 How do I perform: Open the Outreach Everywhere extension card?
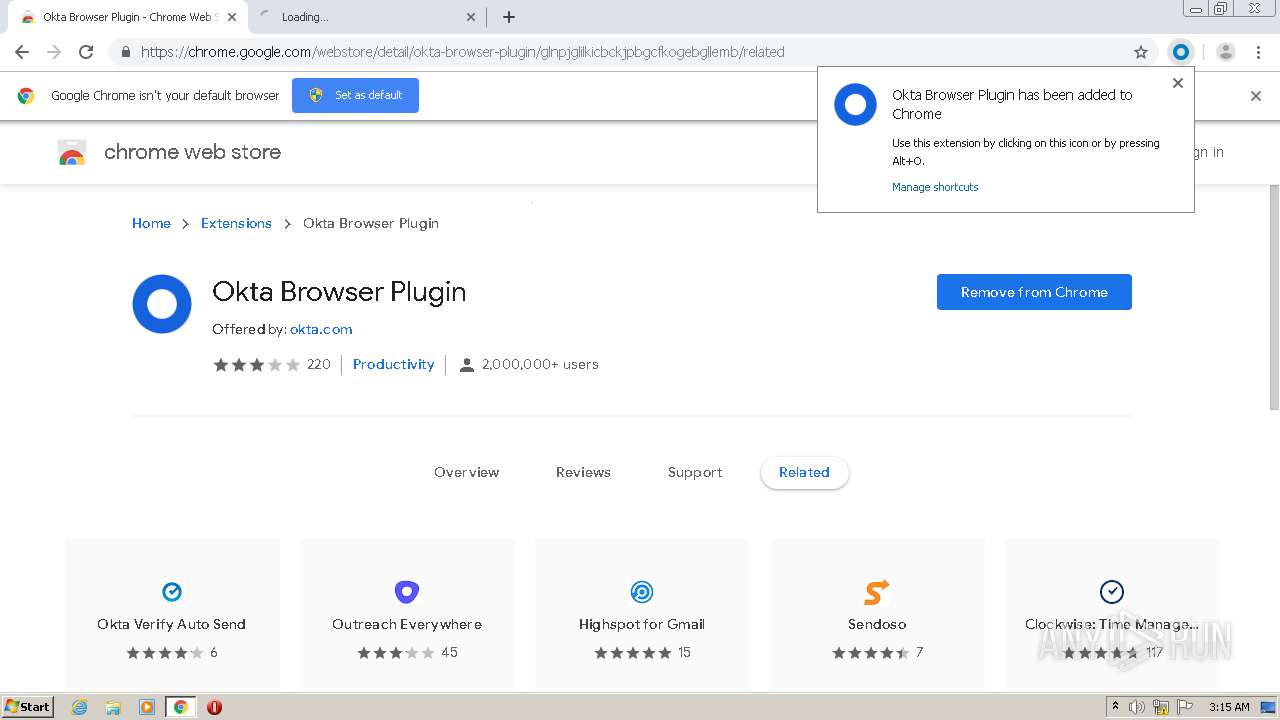[x=407, y=613]
